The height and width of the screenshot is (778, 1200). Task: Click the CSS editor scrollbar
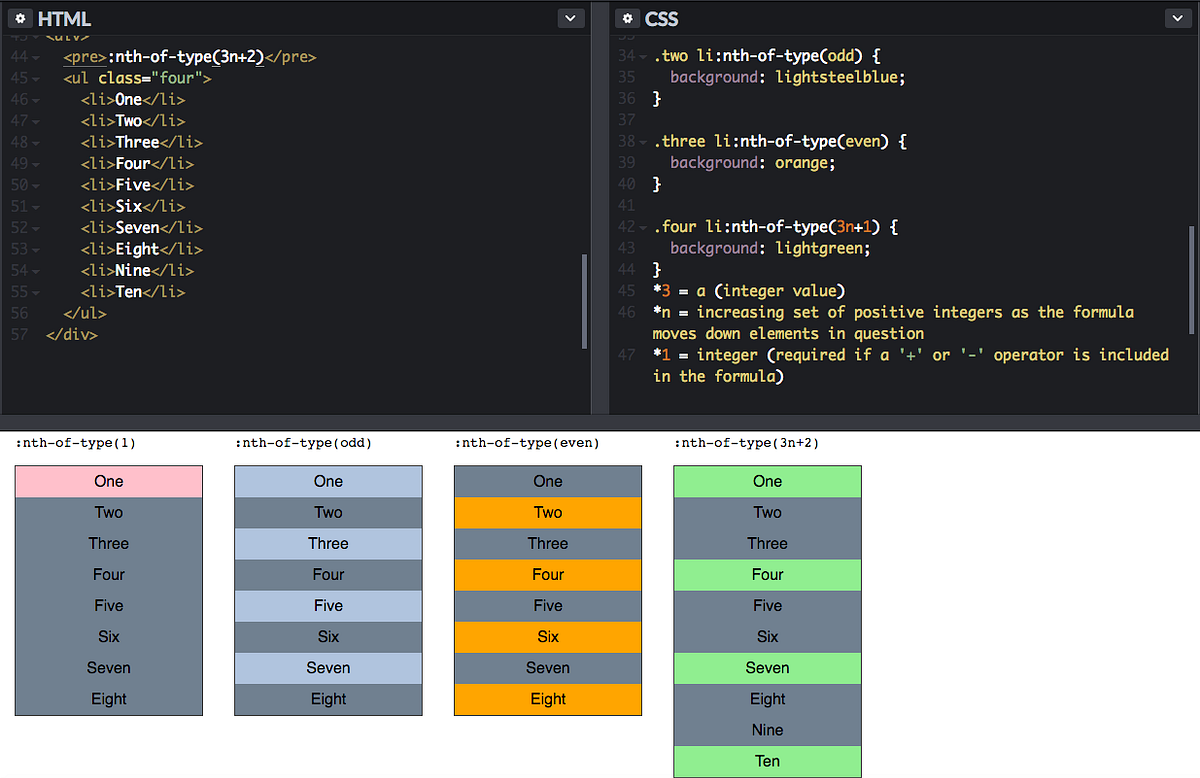(x=1193, y=270)
